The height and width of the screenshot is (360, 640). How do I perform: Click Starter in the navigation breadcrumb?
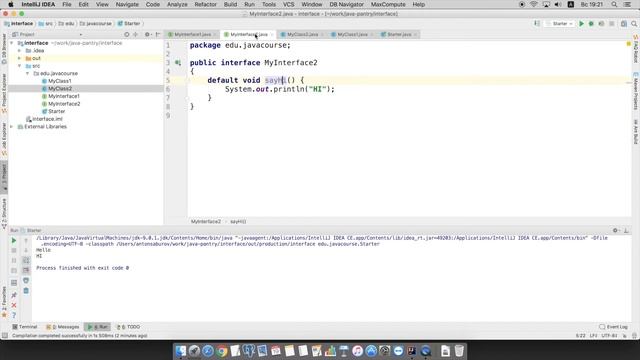click(129, 24)
